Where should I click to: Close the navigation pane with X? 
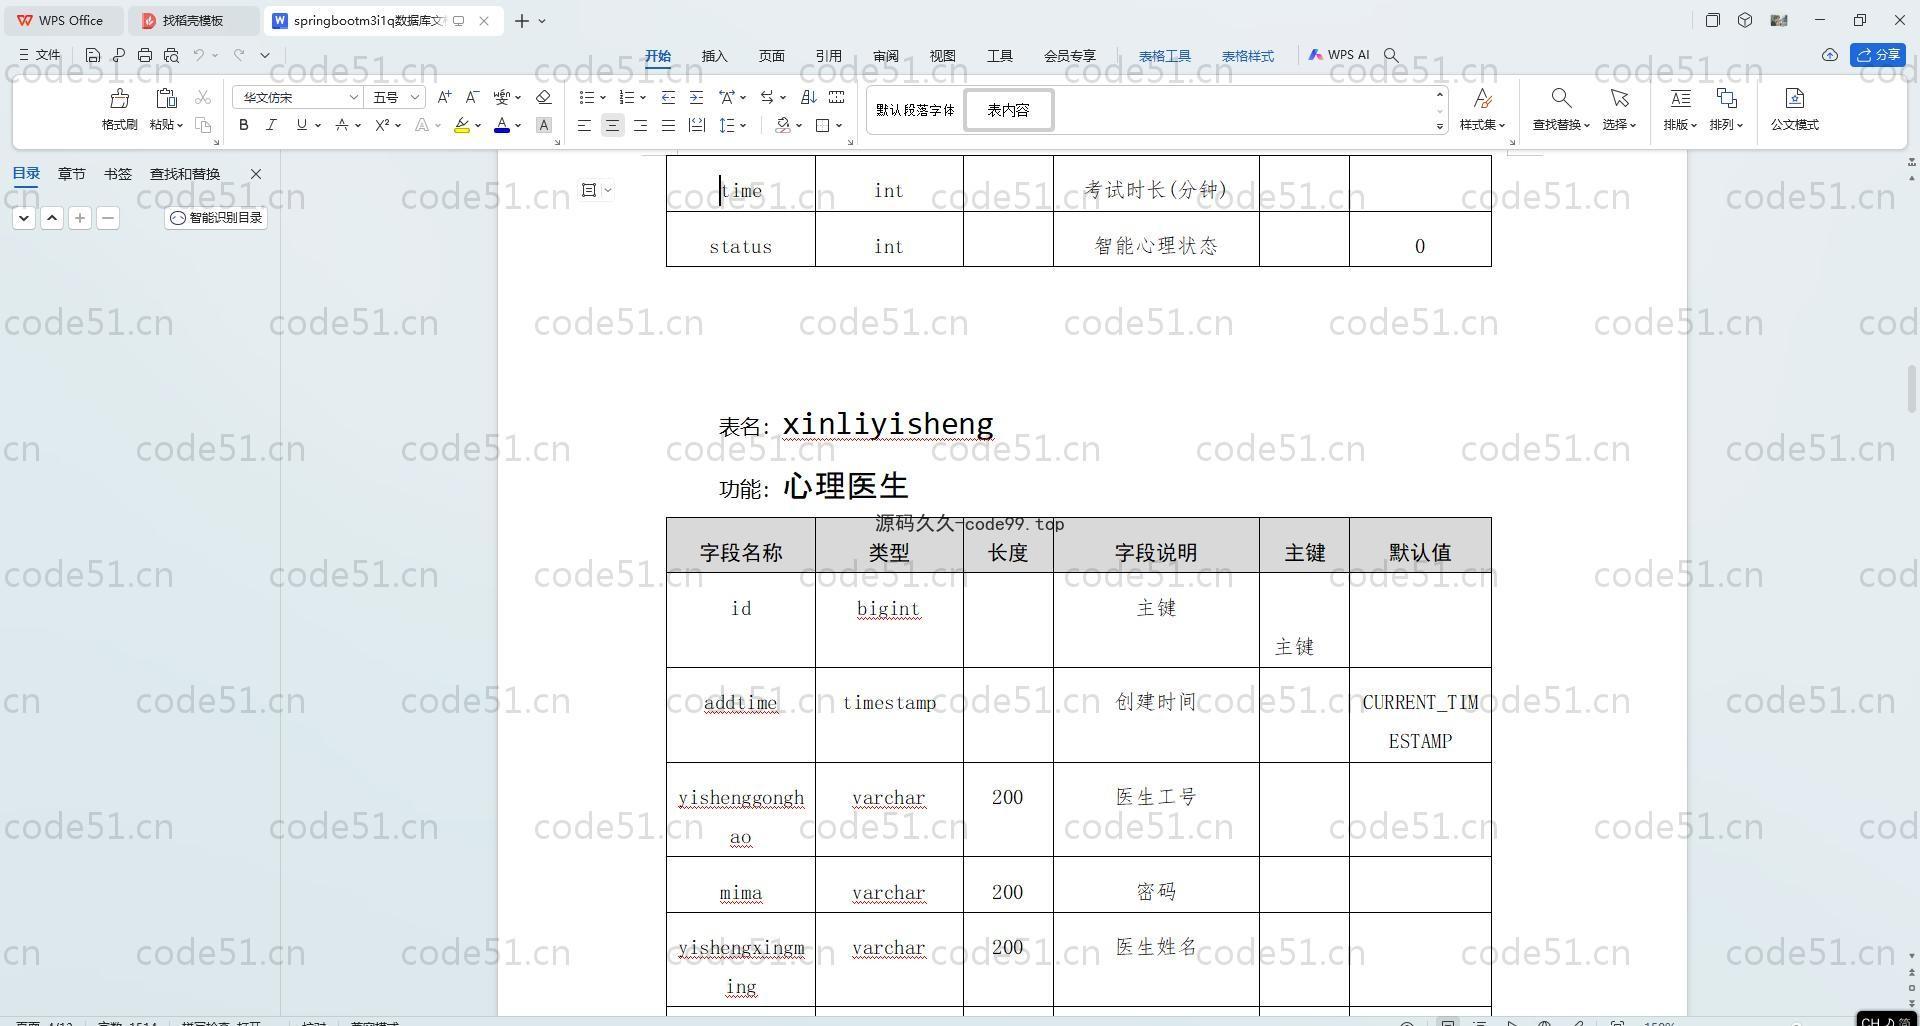tap(256, 174)
